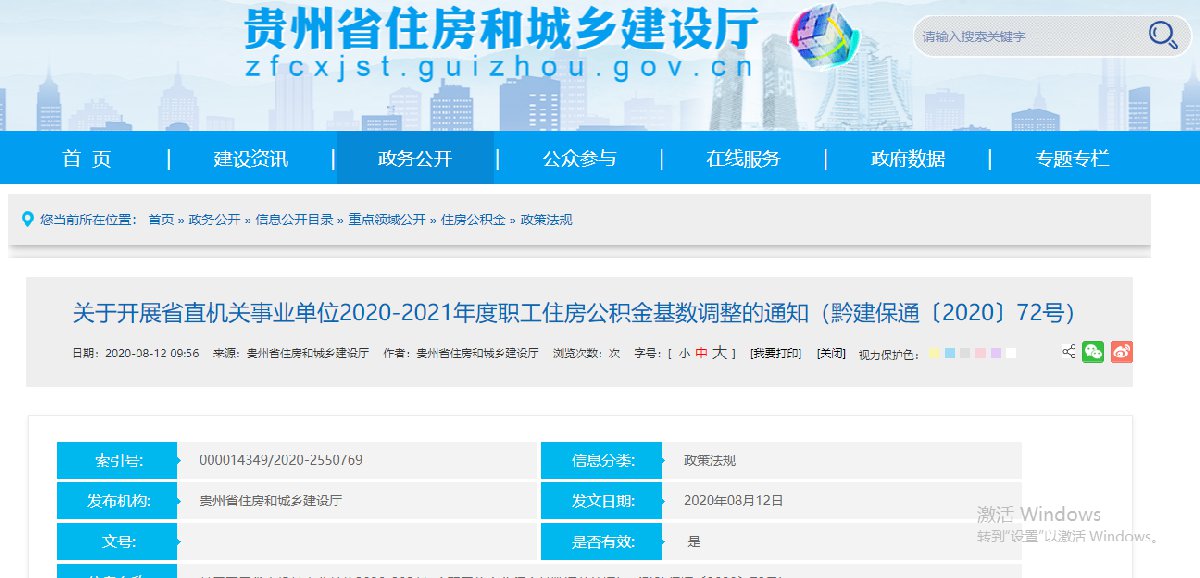This screenshot has height=578, width=1200.
Task: Open the 政务公开 navigation menu
Action: point(415,158)
